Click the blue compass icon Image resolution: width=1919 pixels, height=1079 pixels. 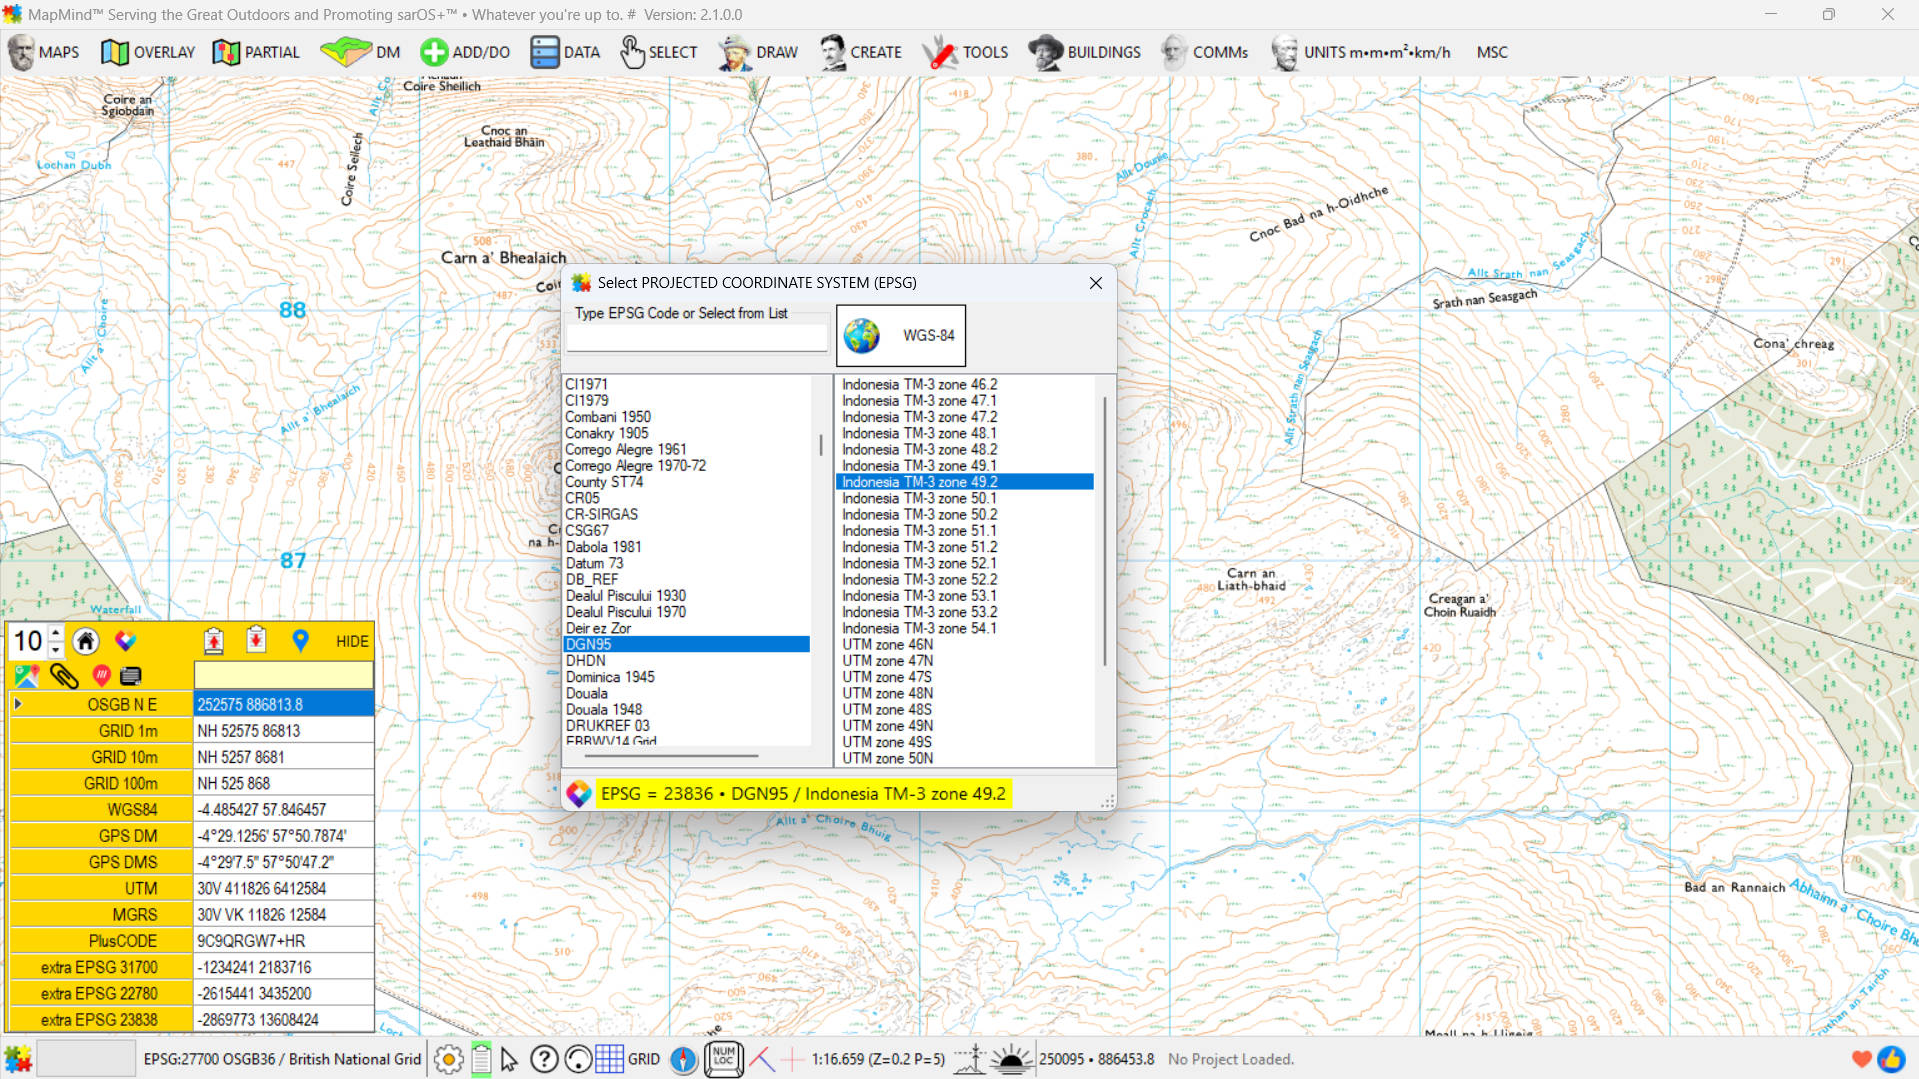(683, 1059)
